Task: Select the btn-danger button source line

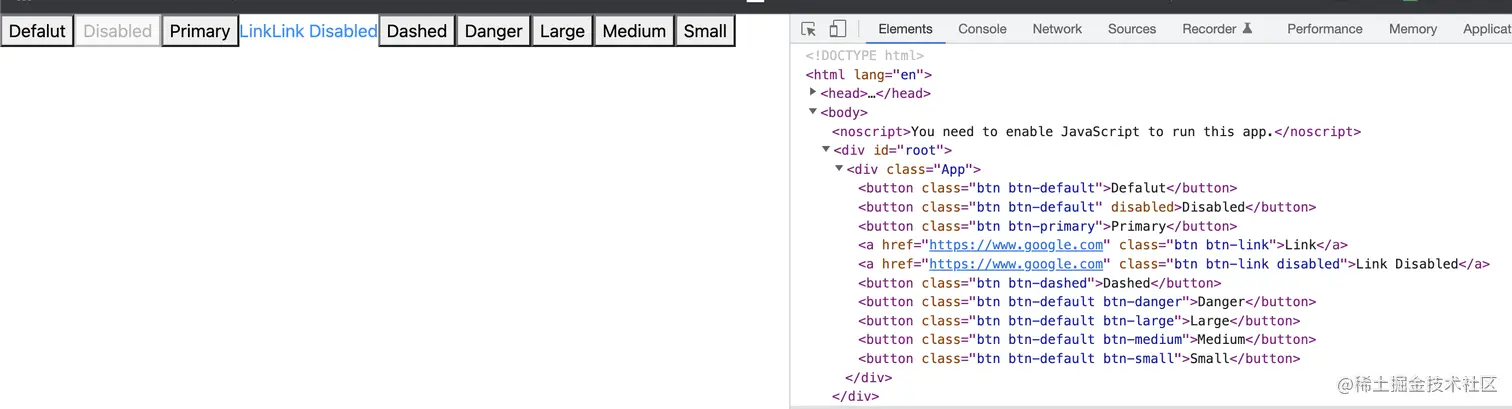Action: 1086,302
